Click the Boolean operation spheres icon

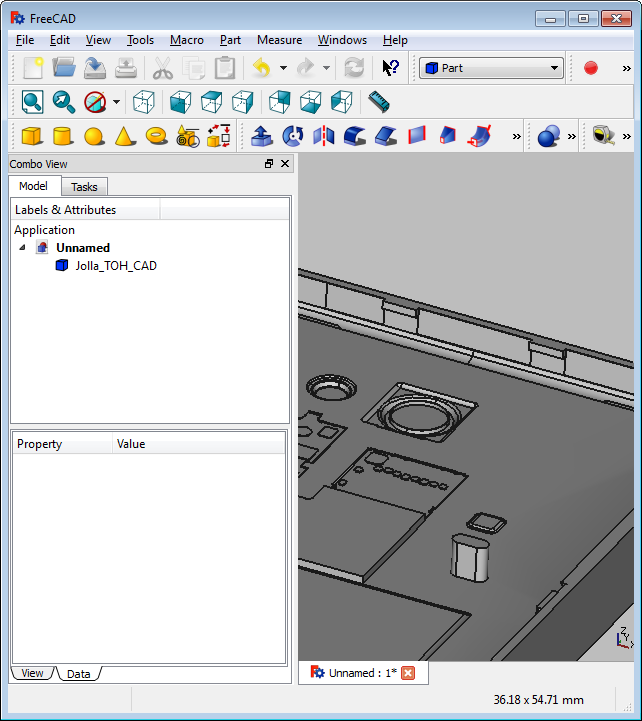(549, 136)
